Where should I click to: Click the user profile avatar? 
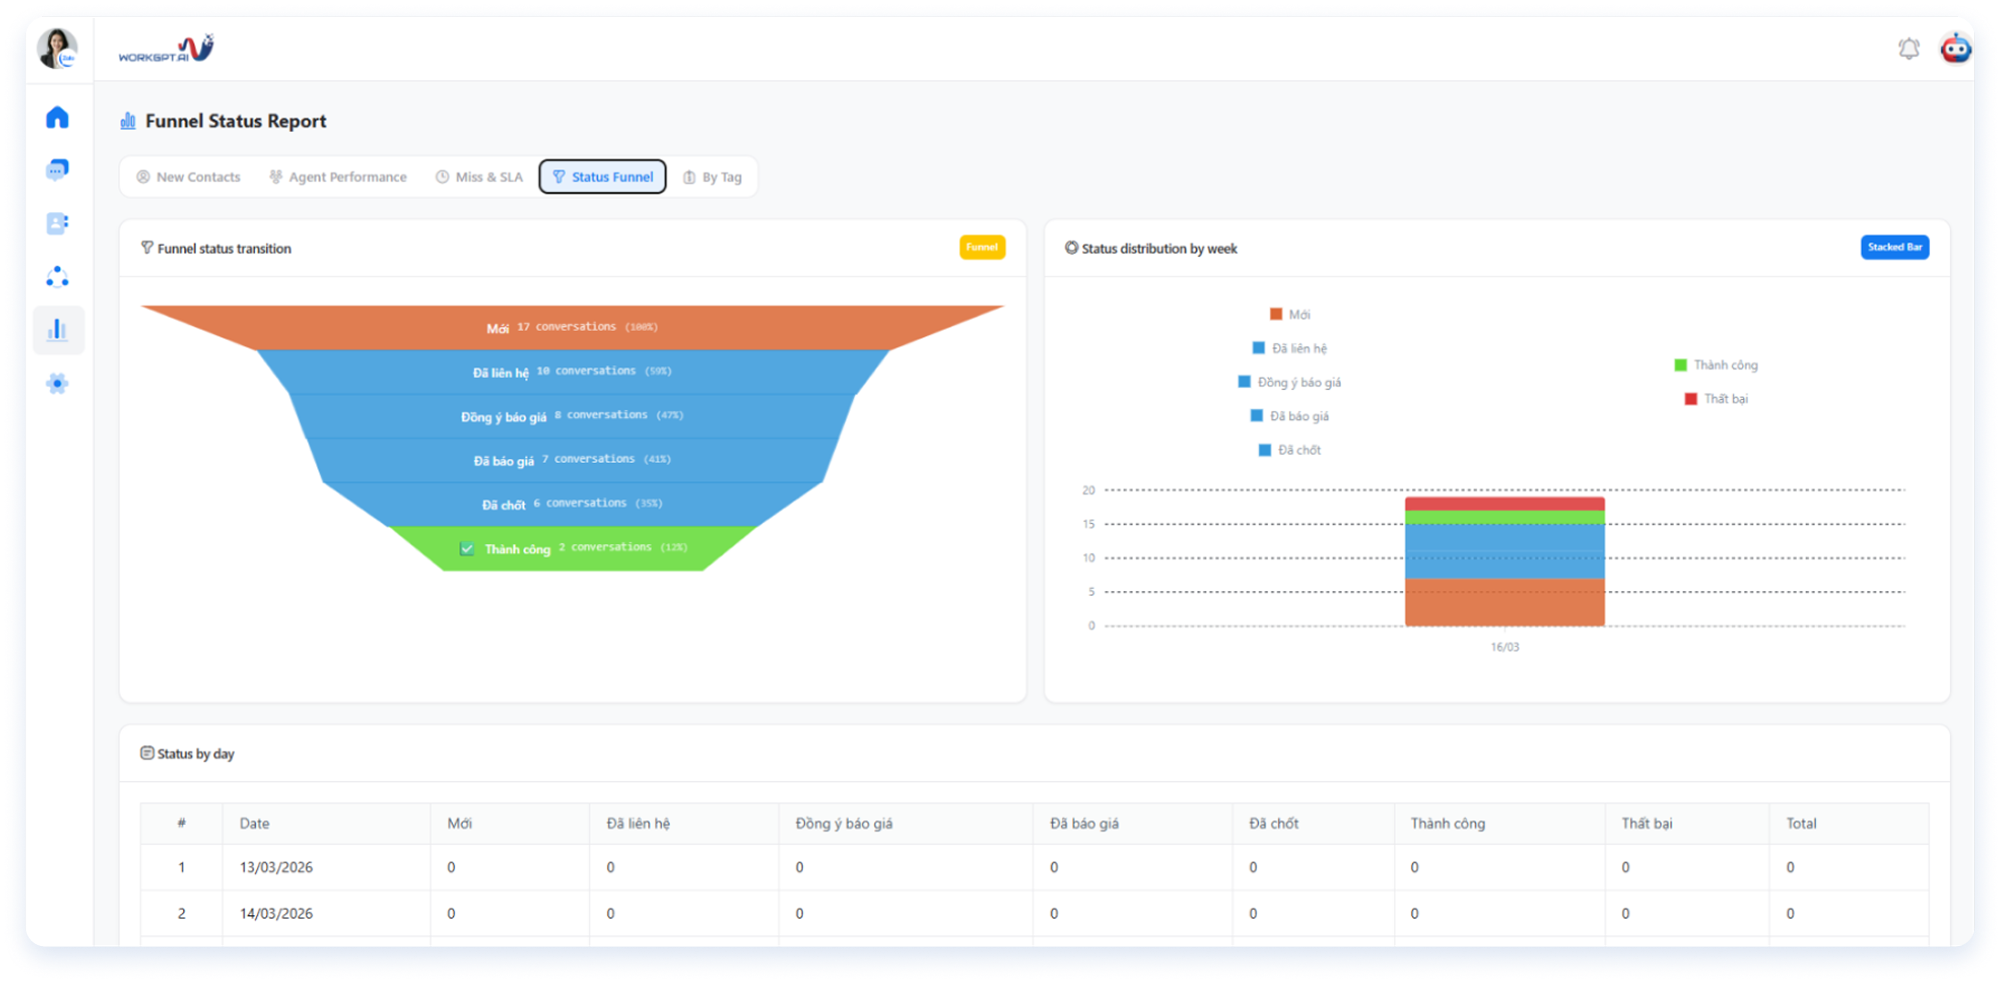[57, 48]
